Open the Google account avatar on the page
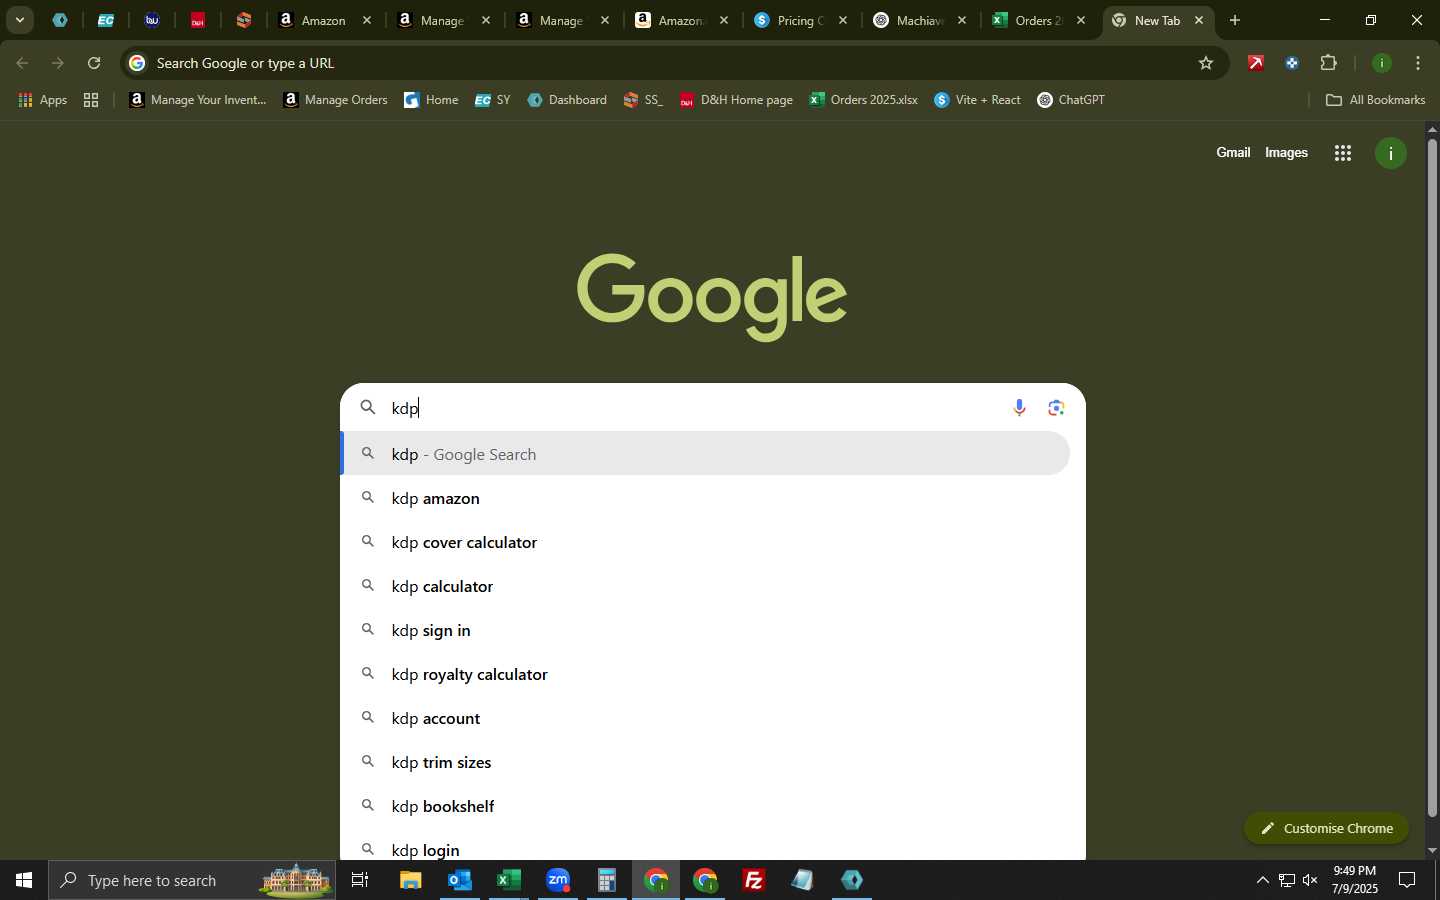Viewport: 1440px width, 900px height. pyautogui.click(x=1391, y=153)
